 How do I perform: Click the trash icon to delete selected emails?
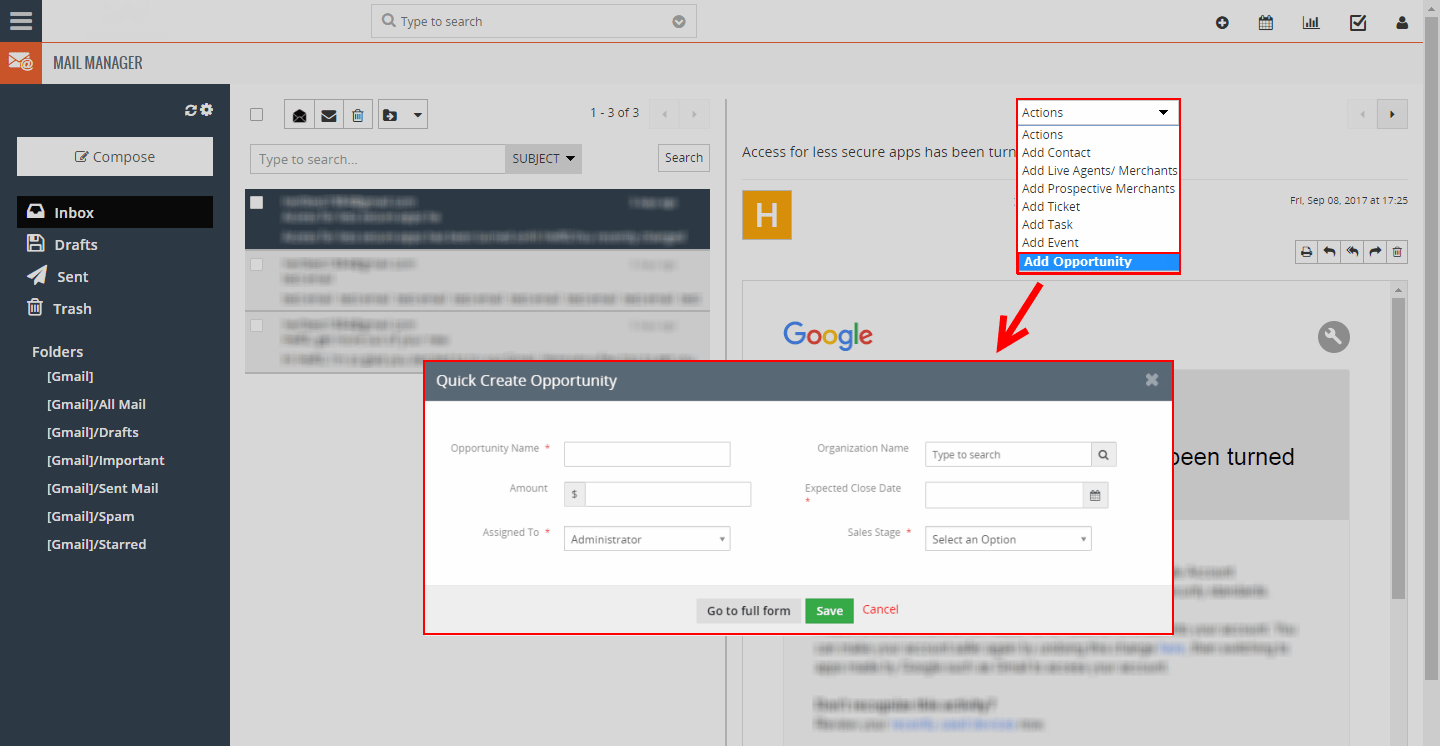pyautogui.click(x=358, y=114)
